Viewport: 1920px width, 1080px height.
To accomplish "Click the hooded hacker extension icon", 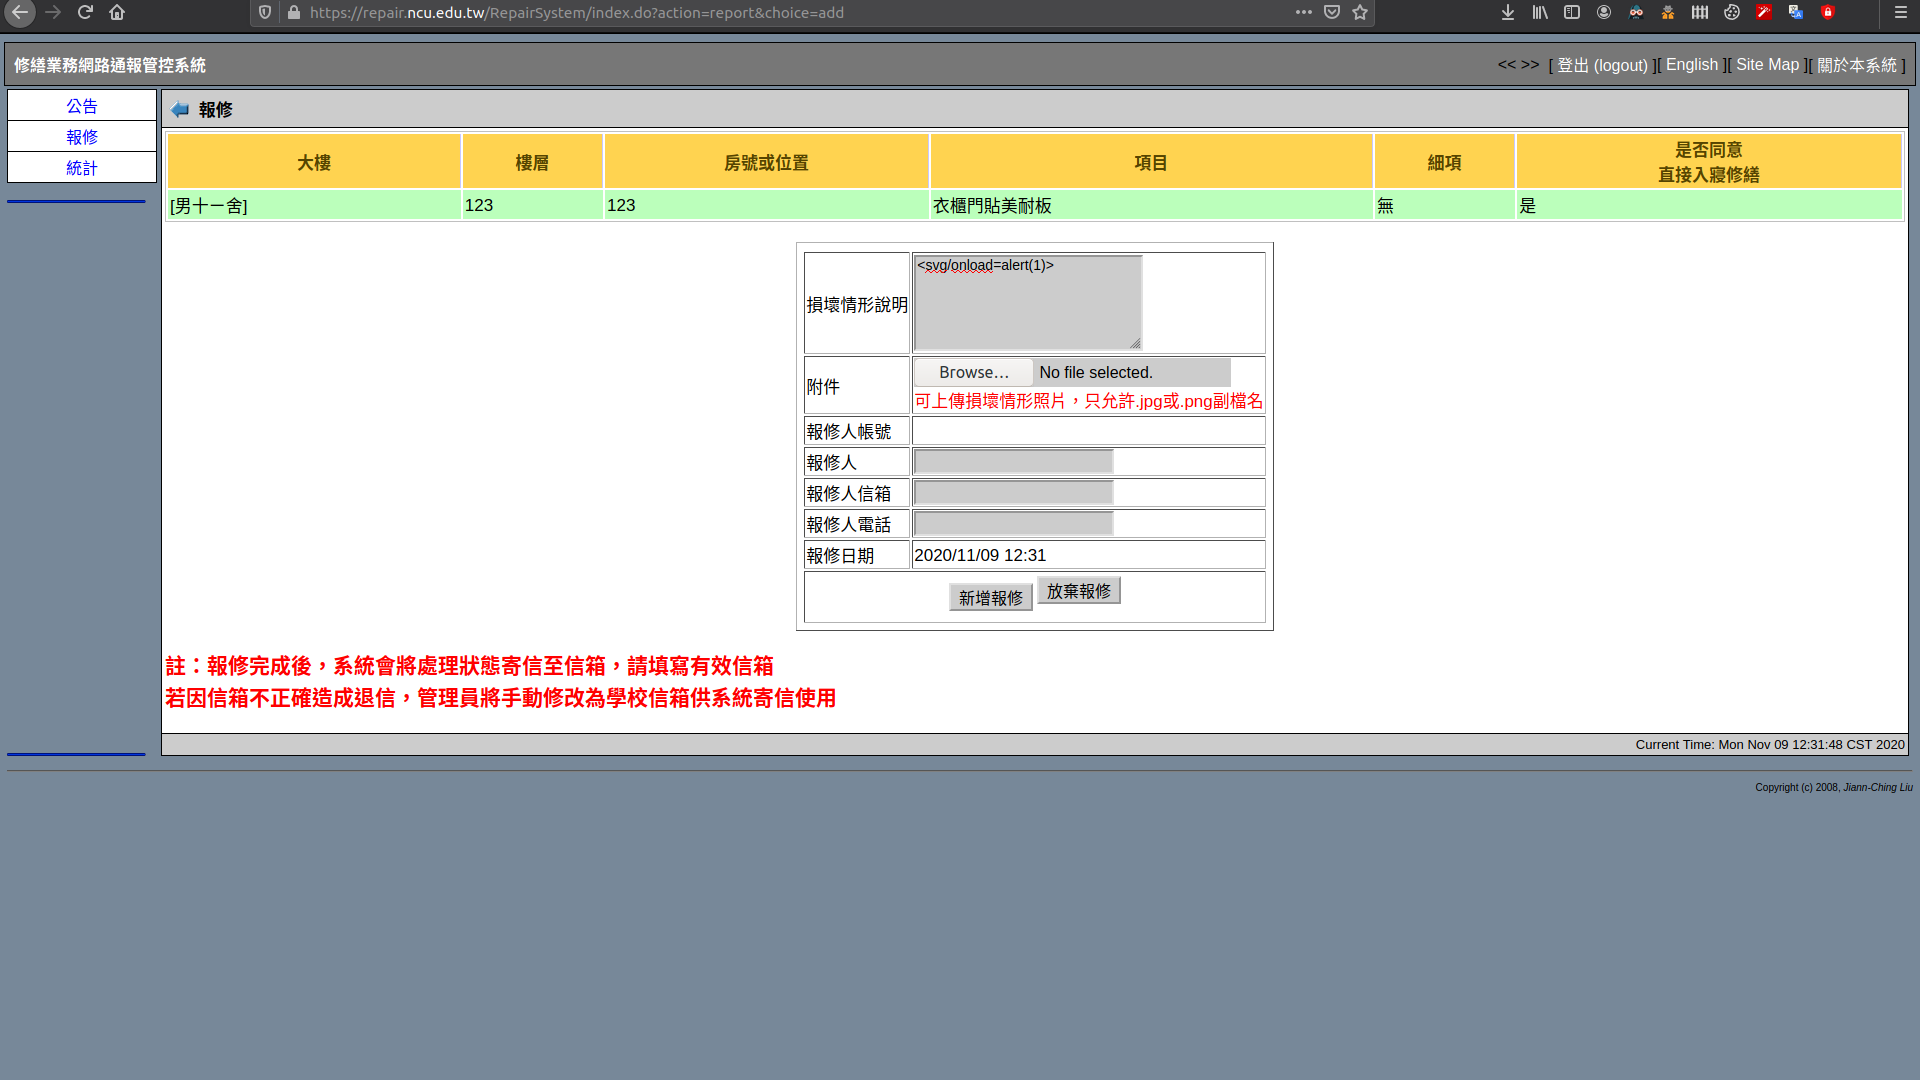I will pyautogui.click(x=1636, y=12).
